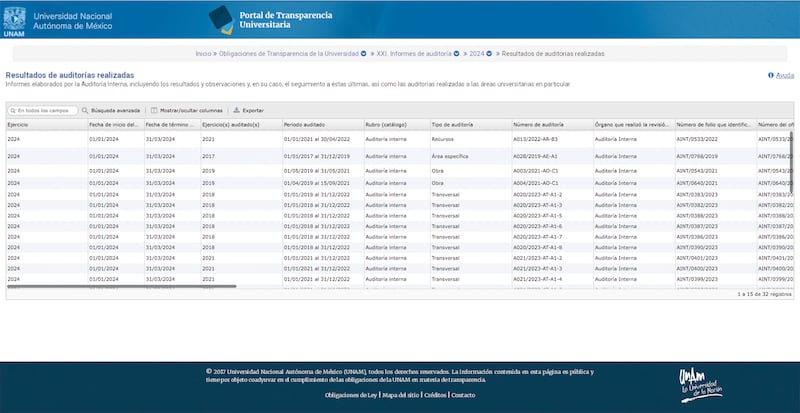
Task: Sort by the Ejercicio column header
Action: point(18,124)
